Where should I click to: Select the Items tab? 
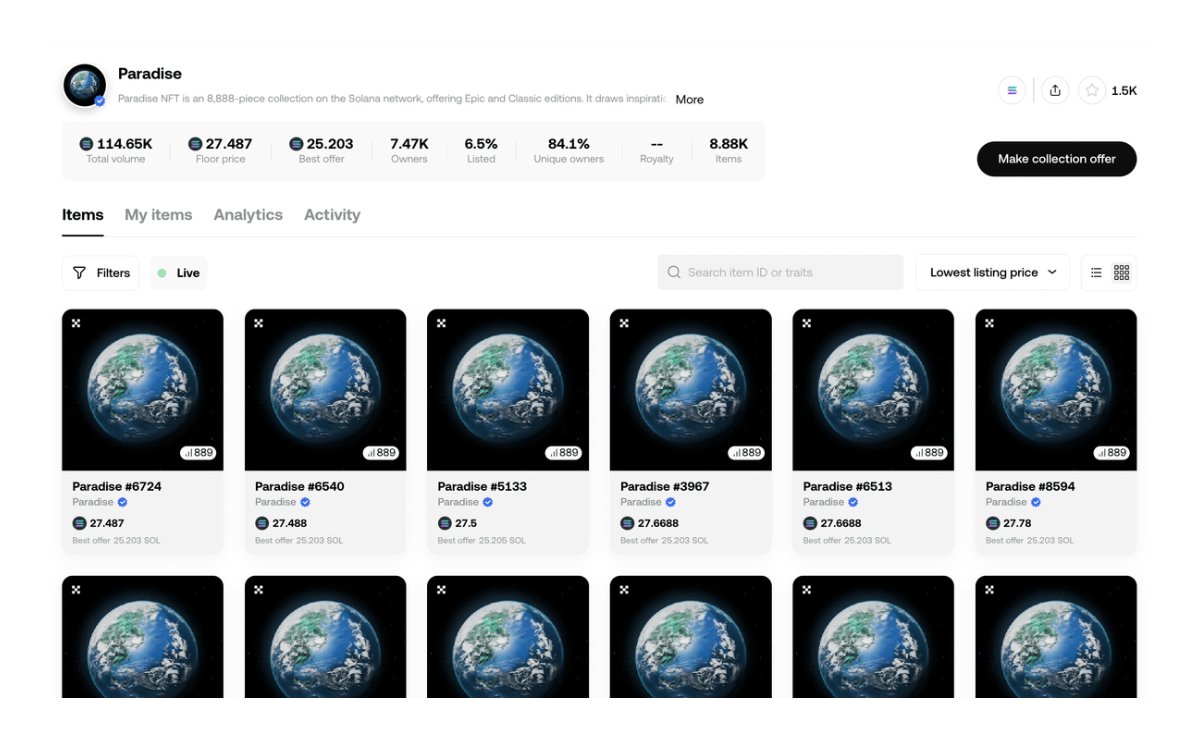[83, 215]
